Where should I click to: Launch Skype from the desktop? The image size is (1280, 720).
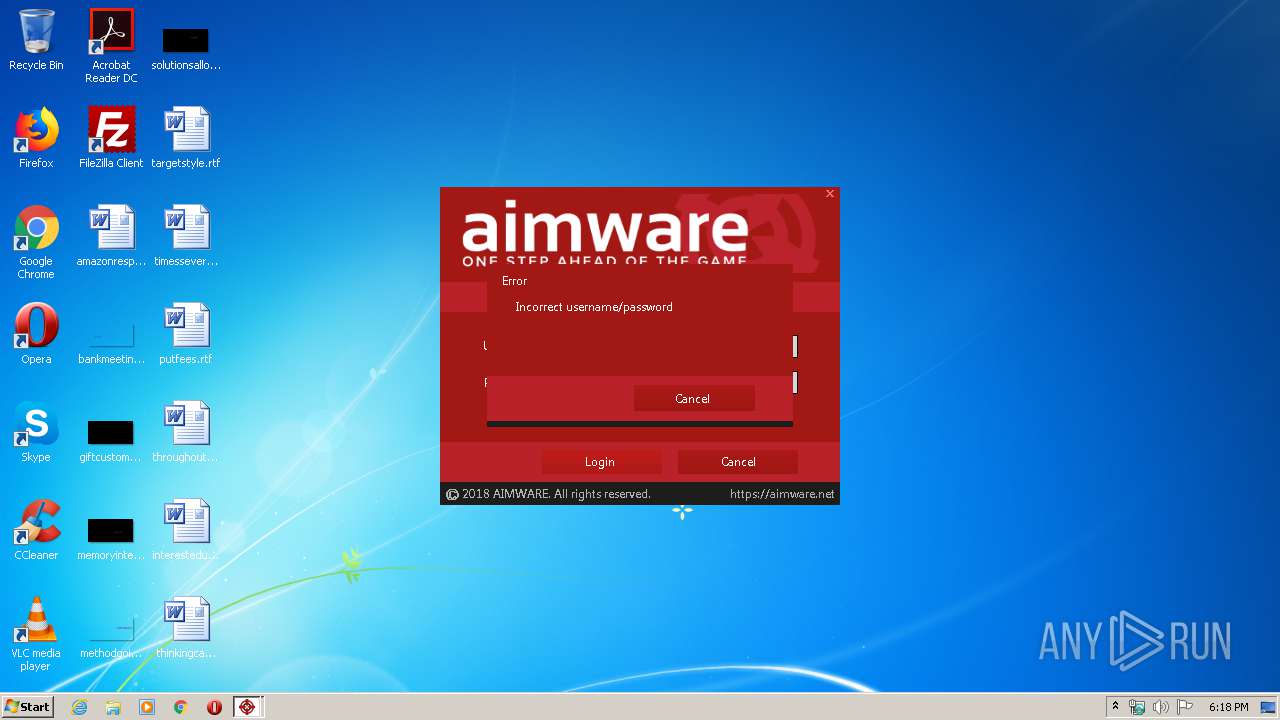coord(36,432)
